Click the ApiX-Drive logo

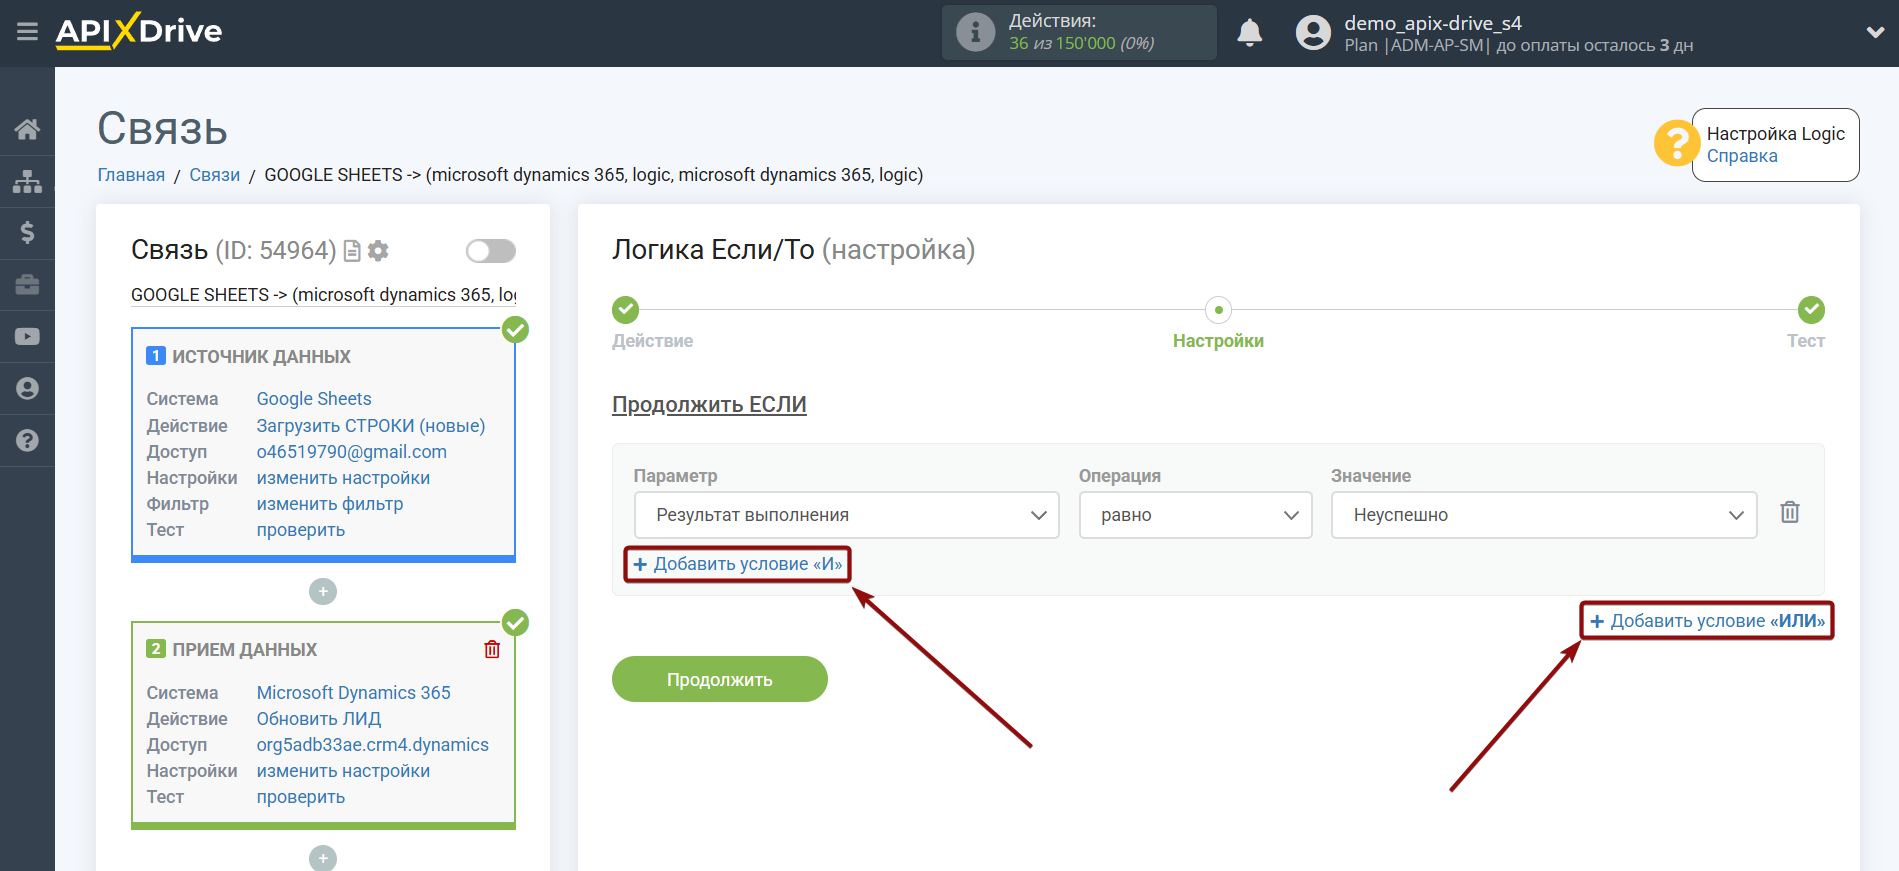pyautogui.click(x=139, y=31)
